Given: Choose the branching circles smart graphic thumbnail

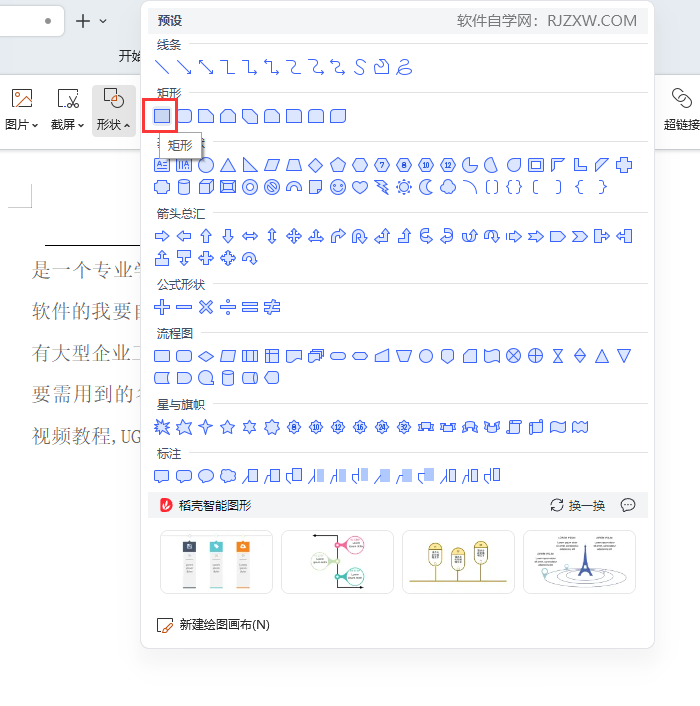Looking at the screenshot, I should [x=338, y=562].
